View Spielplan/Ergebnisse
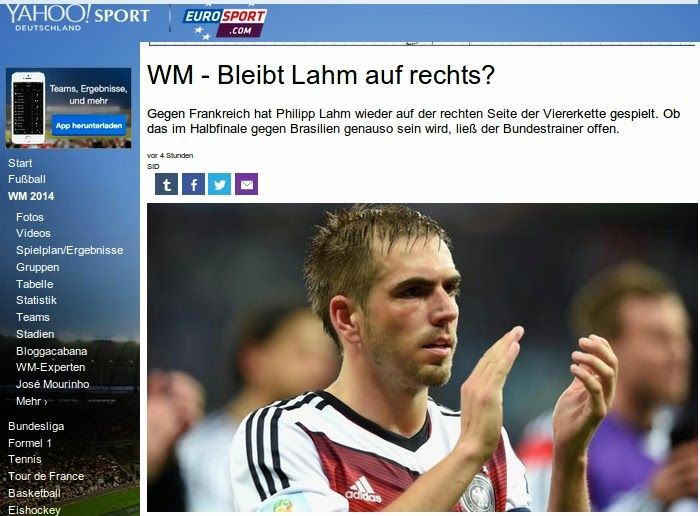700x516 pixels. 70,250
